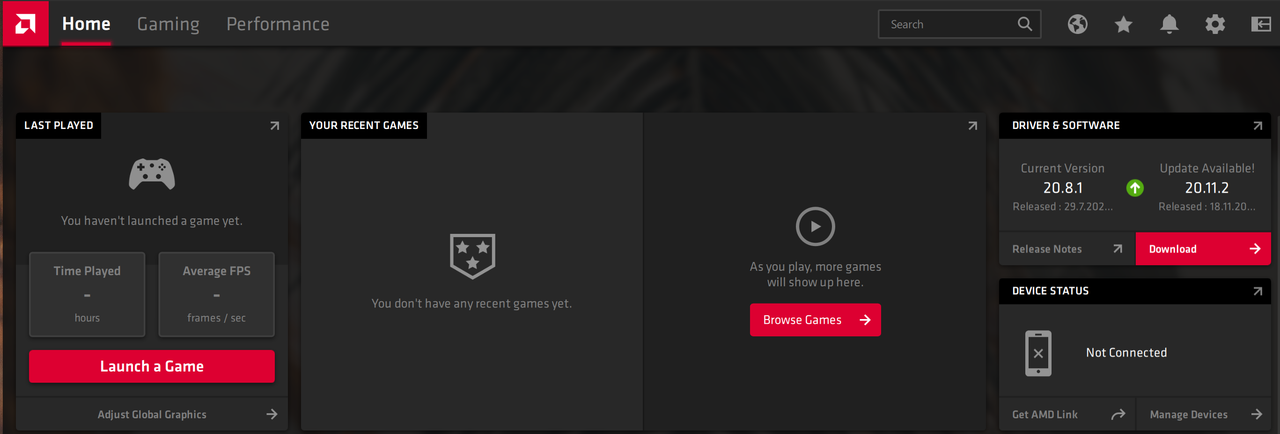Open notifications bell icon
The width and height of the screenshot is (1280, 434).
1169,24
